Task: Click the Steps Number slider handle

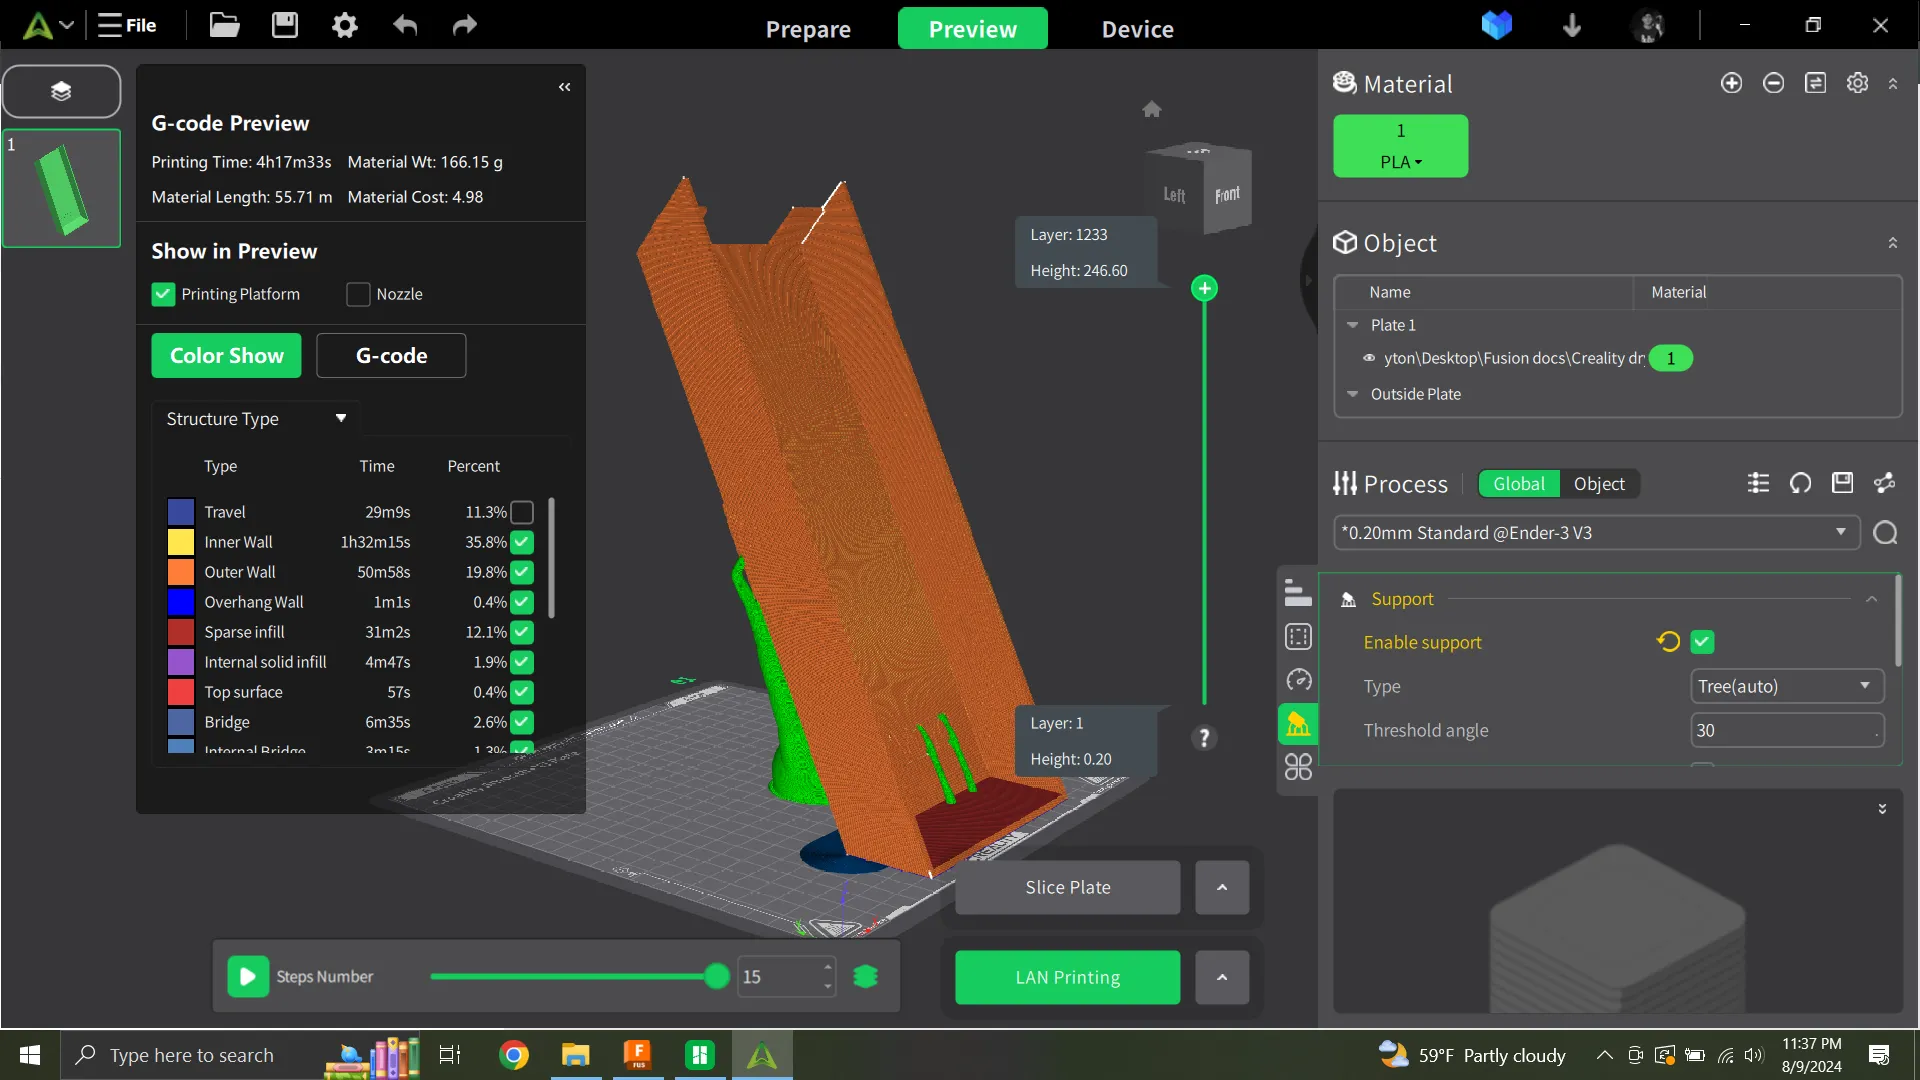Action: (x=717, y=977)
